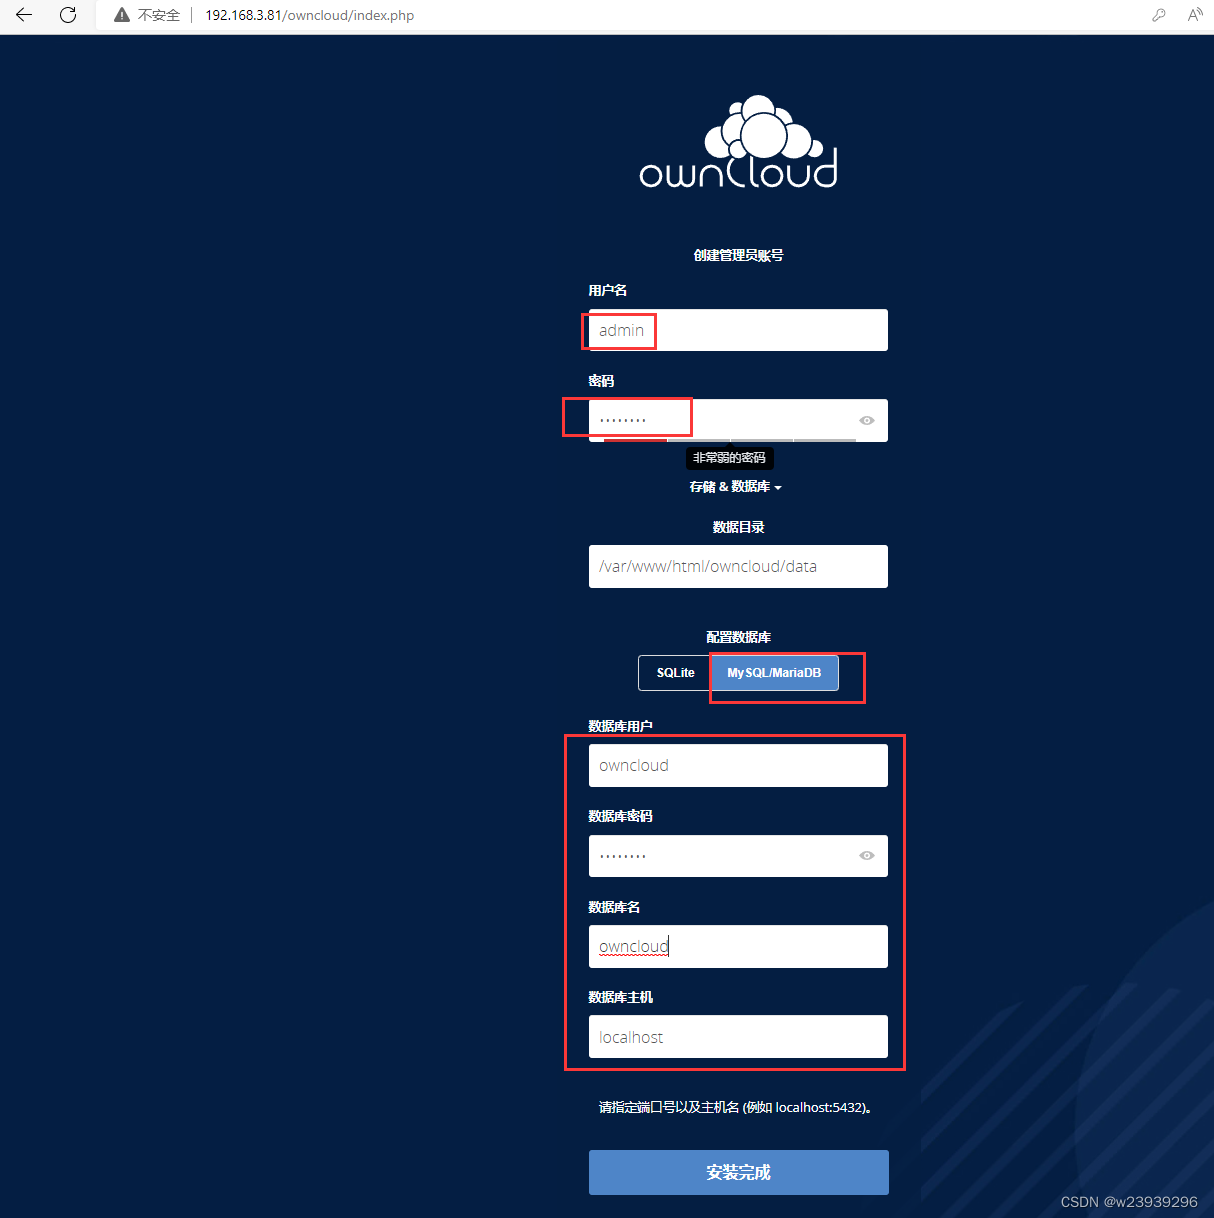
Task: Click the 数据库用户 owncloud field
Action: click(x=737, y=765)
